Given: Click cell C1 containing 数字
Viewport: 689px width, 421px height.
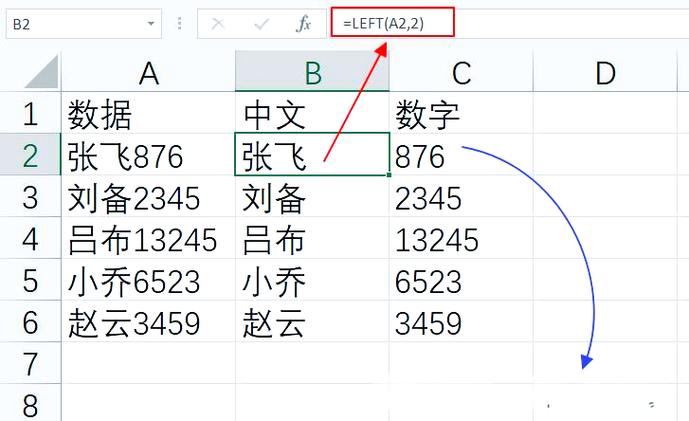Looking at the screenshot, I should tap(461, 113).
